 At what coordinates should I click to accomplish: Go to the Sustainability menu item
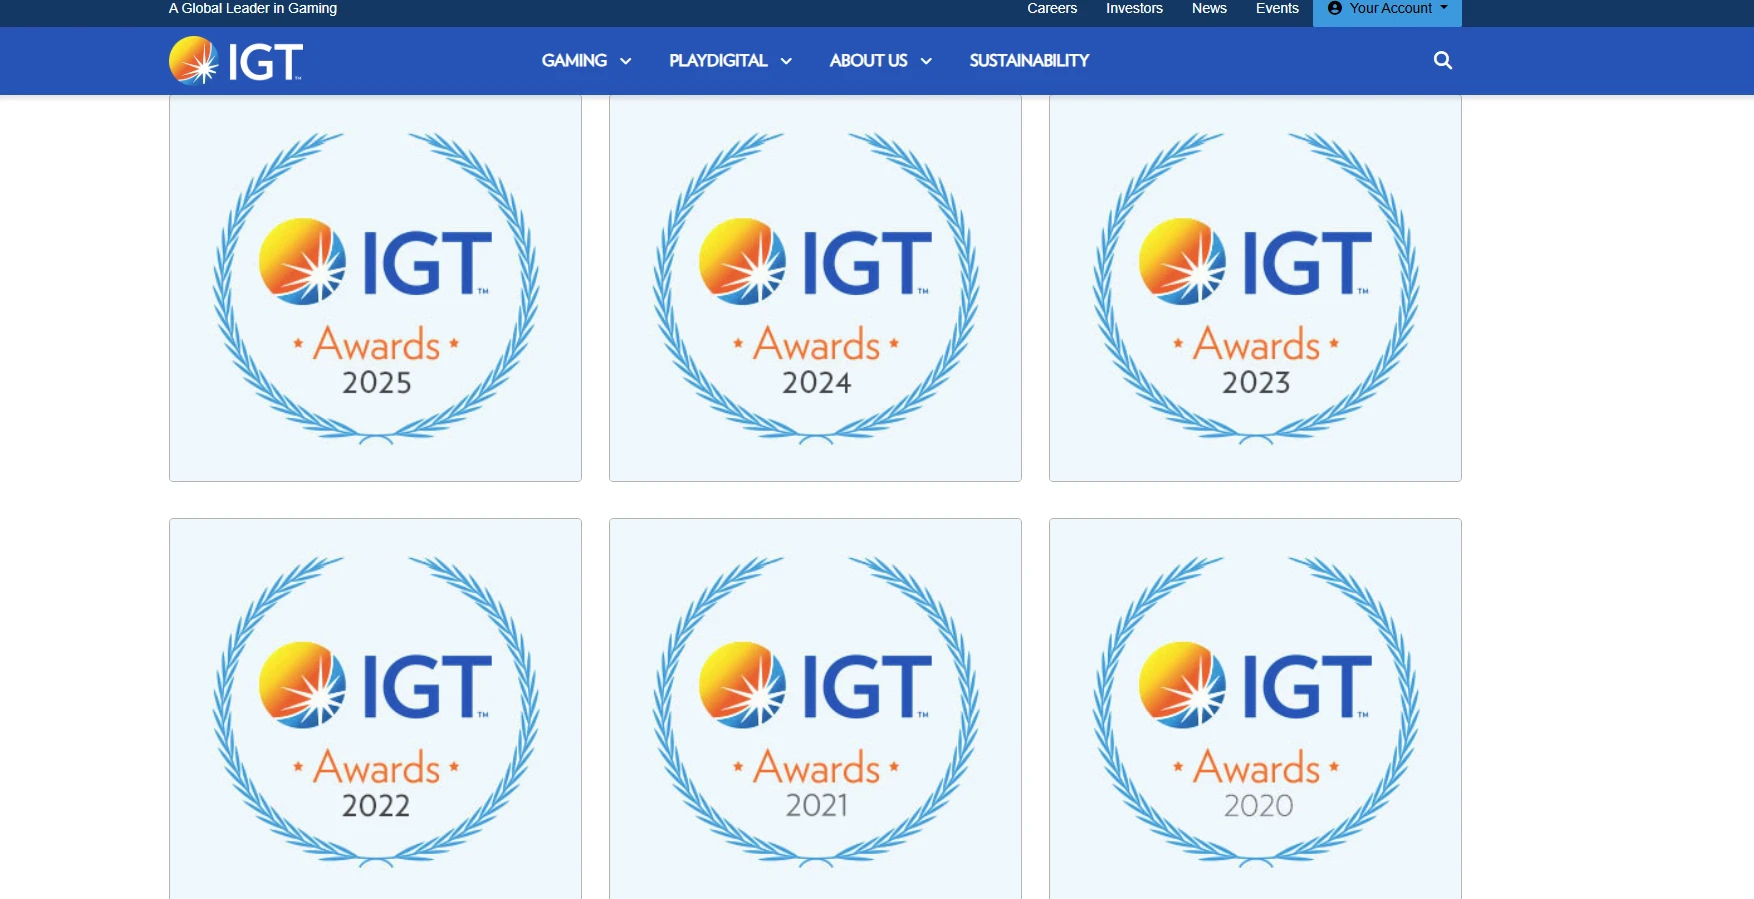pyautogui.click(x=1029, y=60)
